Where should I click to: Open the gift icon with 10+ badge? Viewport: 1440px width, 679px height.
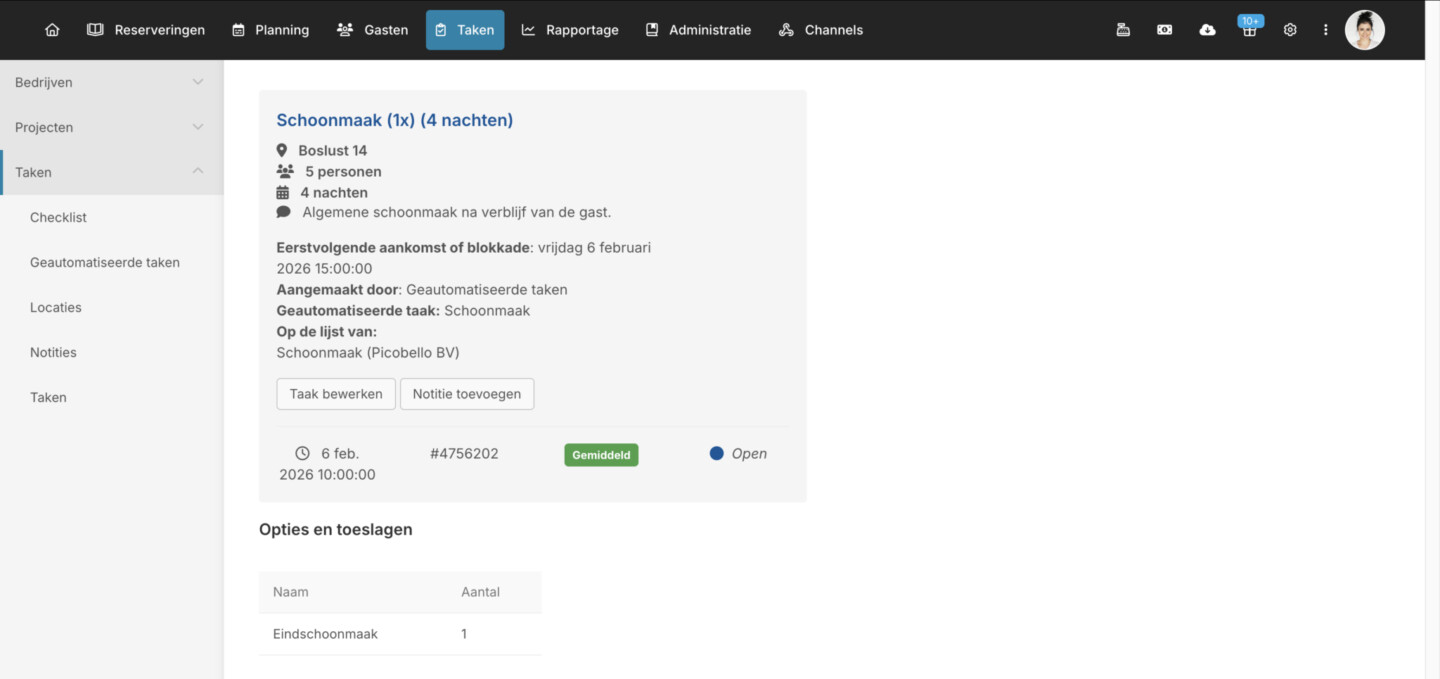[x=1249, y=30]
